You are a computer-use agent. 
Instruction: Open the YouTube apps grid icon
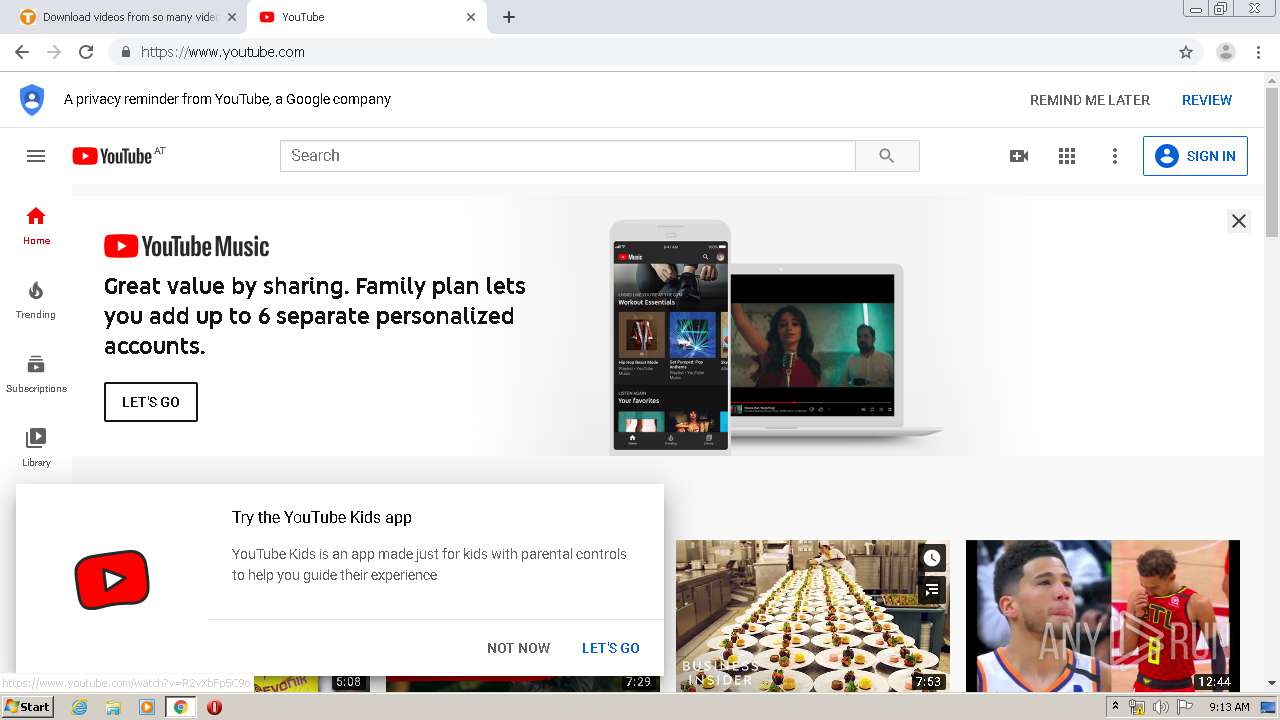coord(1067,156)
